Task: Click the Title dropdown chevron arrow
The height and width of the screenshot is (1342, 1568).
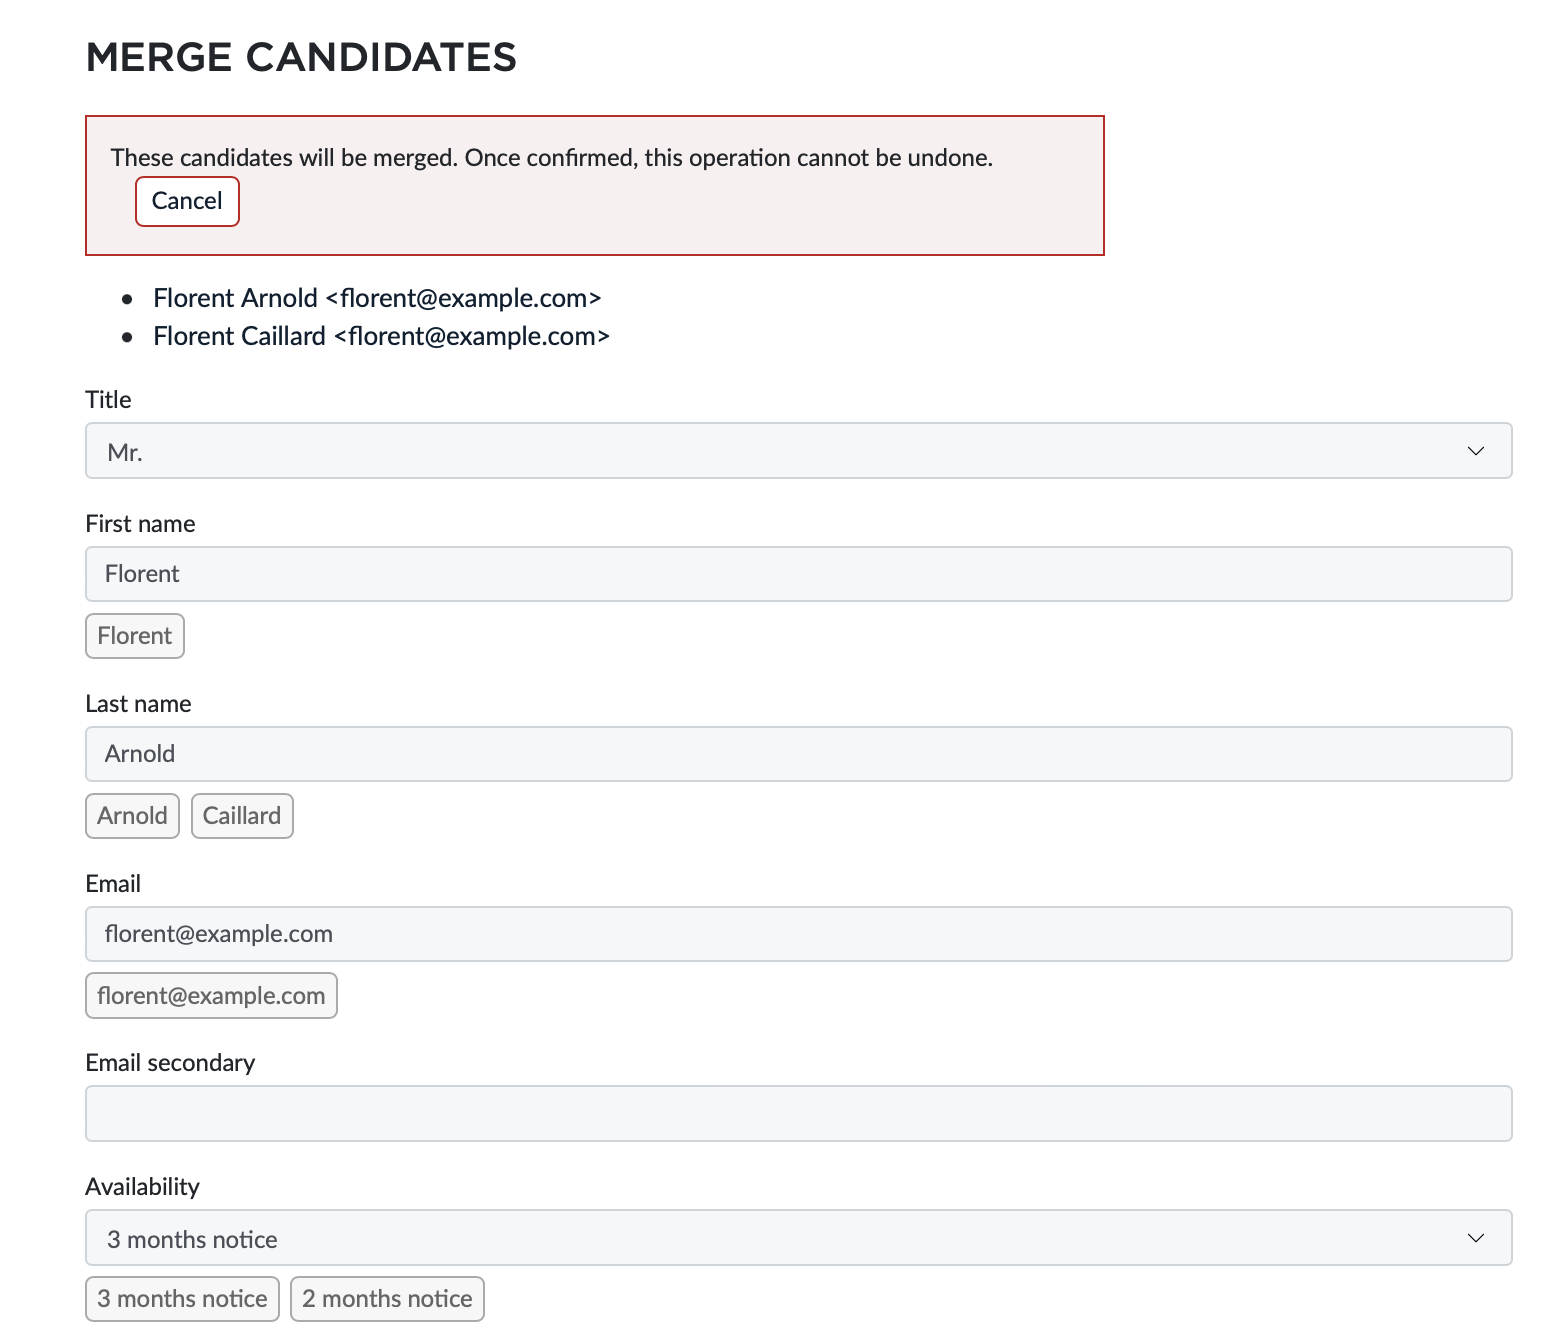Action: (1475, 451)
